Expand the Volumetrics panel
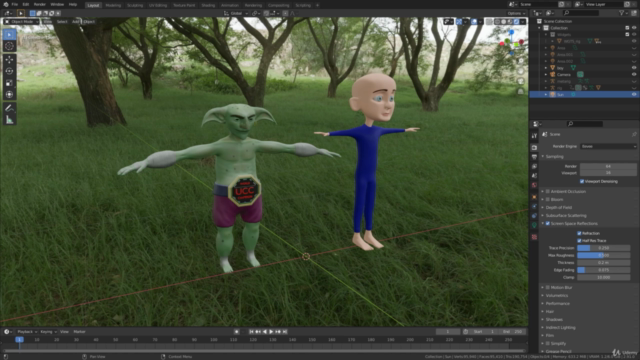Viewport: 640px width, 360px height. coord(543,296)
